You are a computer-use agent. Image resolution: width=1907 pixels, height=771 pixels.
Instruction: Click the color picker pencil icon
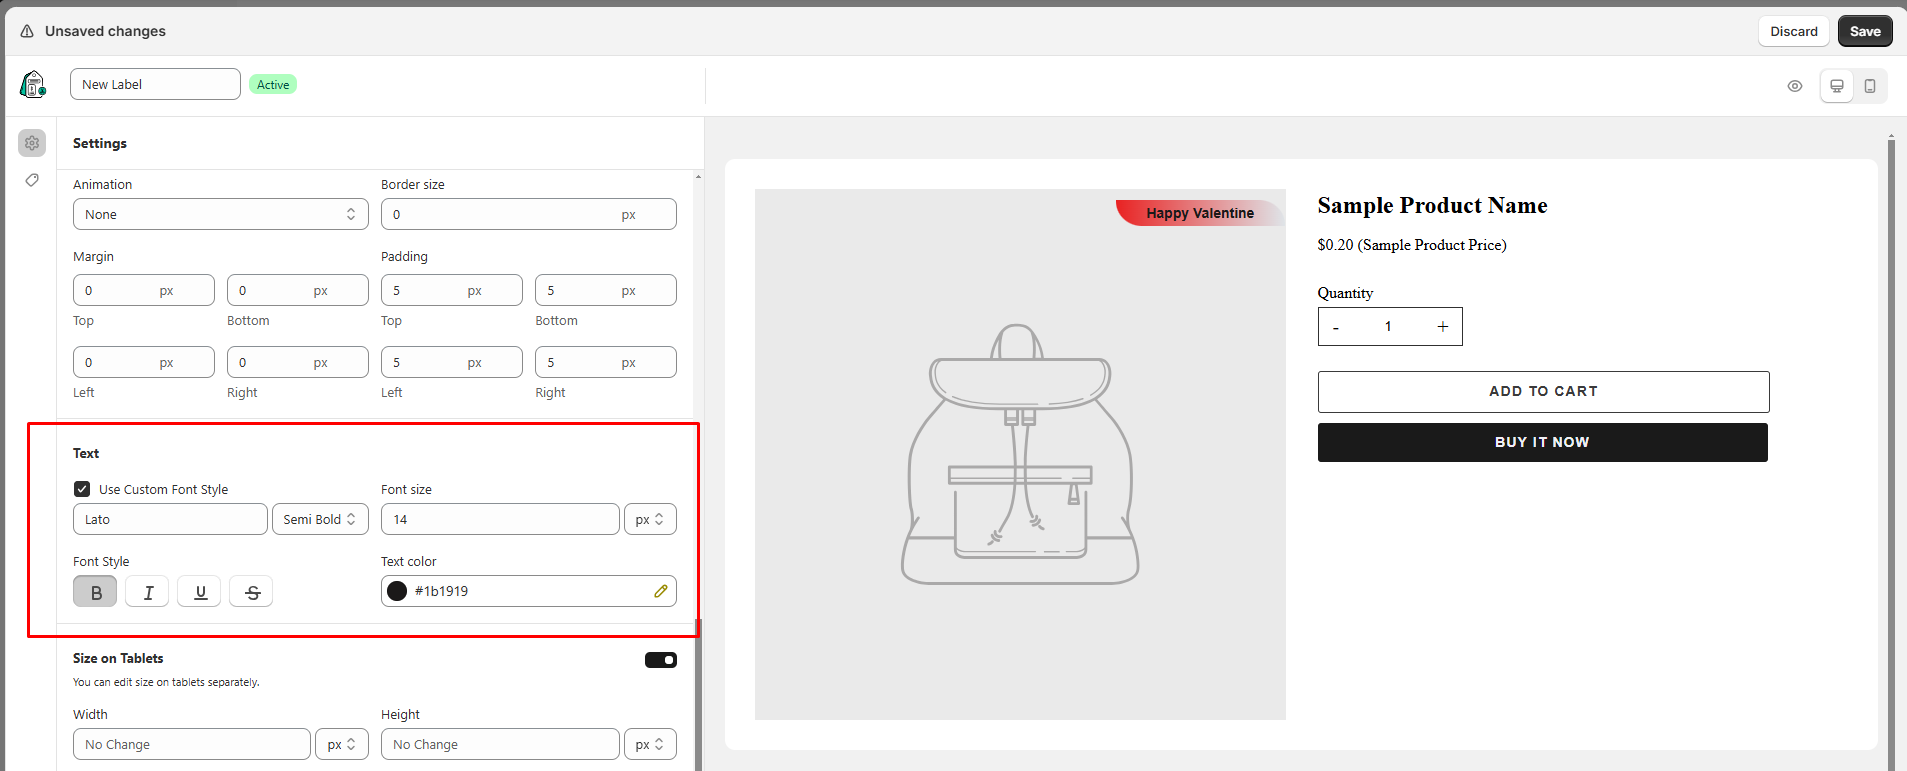[x=660, y=591]
